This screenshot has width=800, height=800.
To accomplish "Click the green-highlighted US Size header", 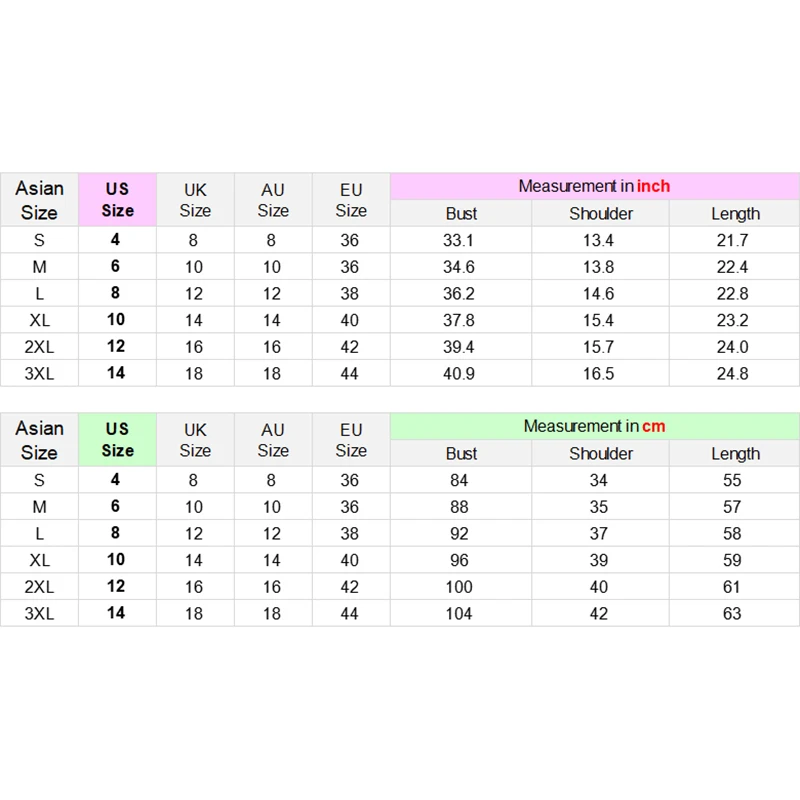I will (117, 439).
